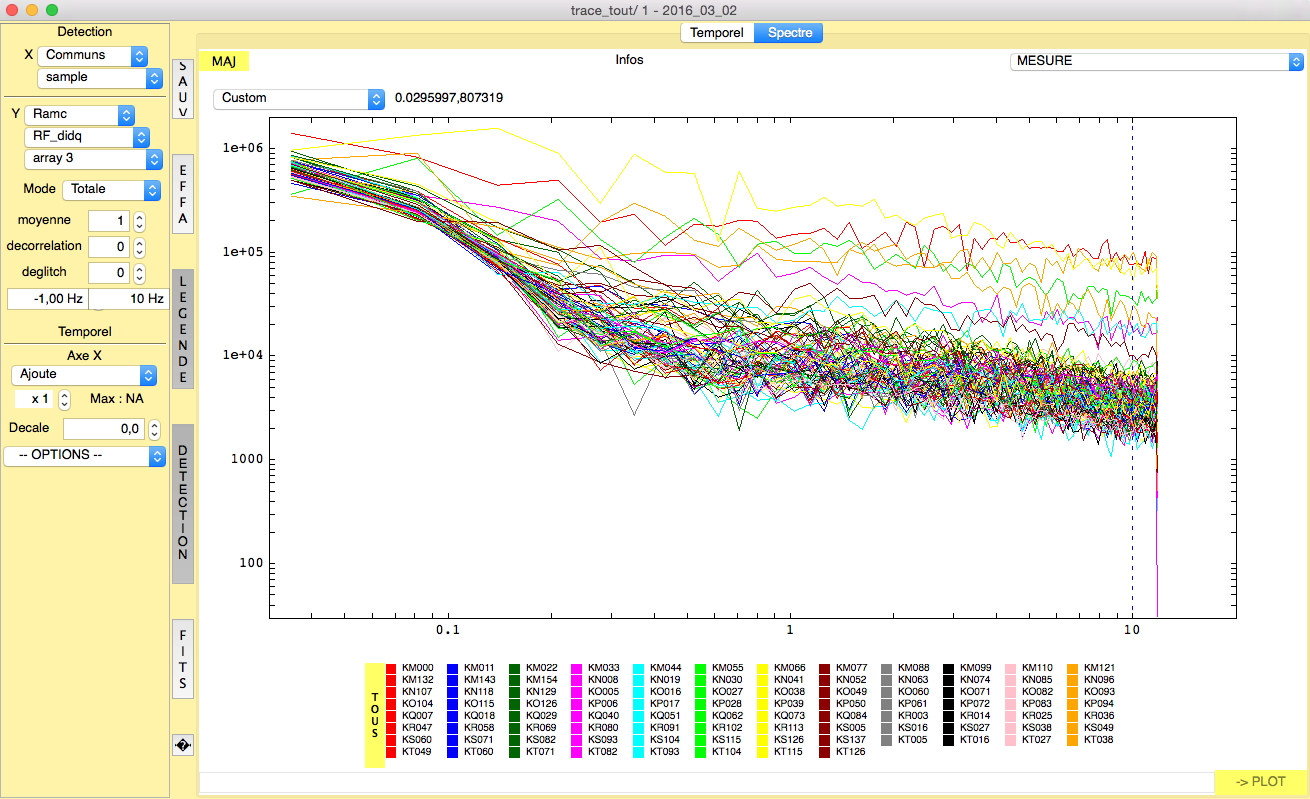Click the orange square beside KM121
1310x799 pixels.
tap(1074, 668)
